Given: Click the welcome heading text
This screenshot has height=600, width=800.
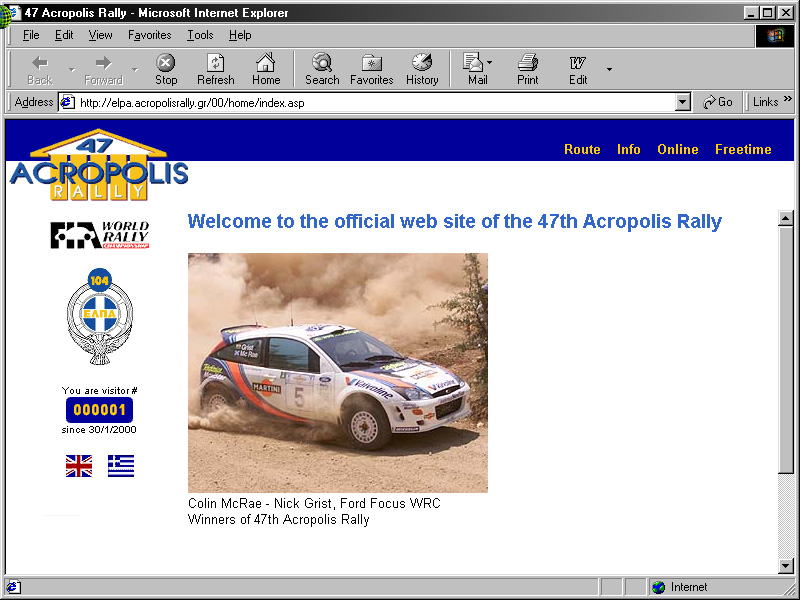Looking at the screenshot, I should click(x=455, y=221).
